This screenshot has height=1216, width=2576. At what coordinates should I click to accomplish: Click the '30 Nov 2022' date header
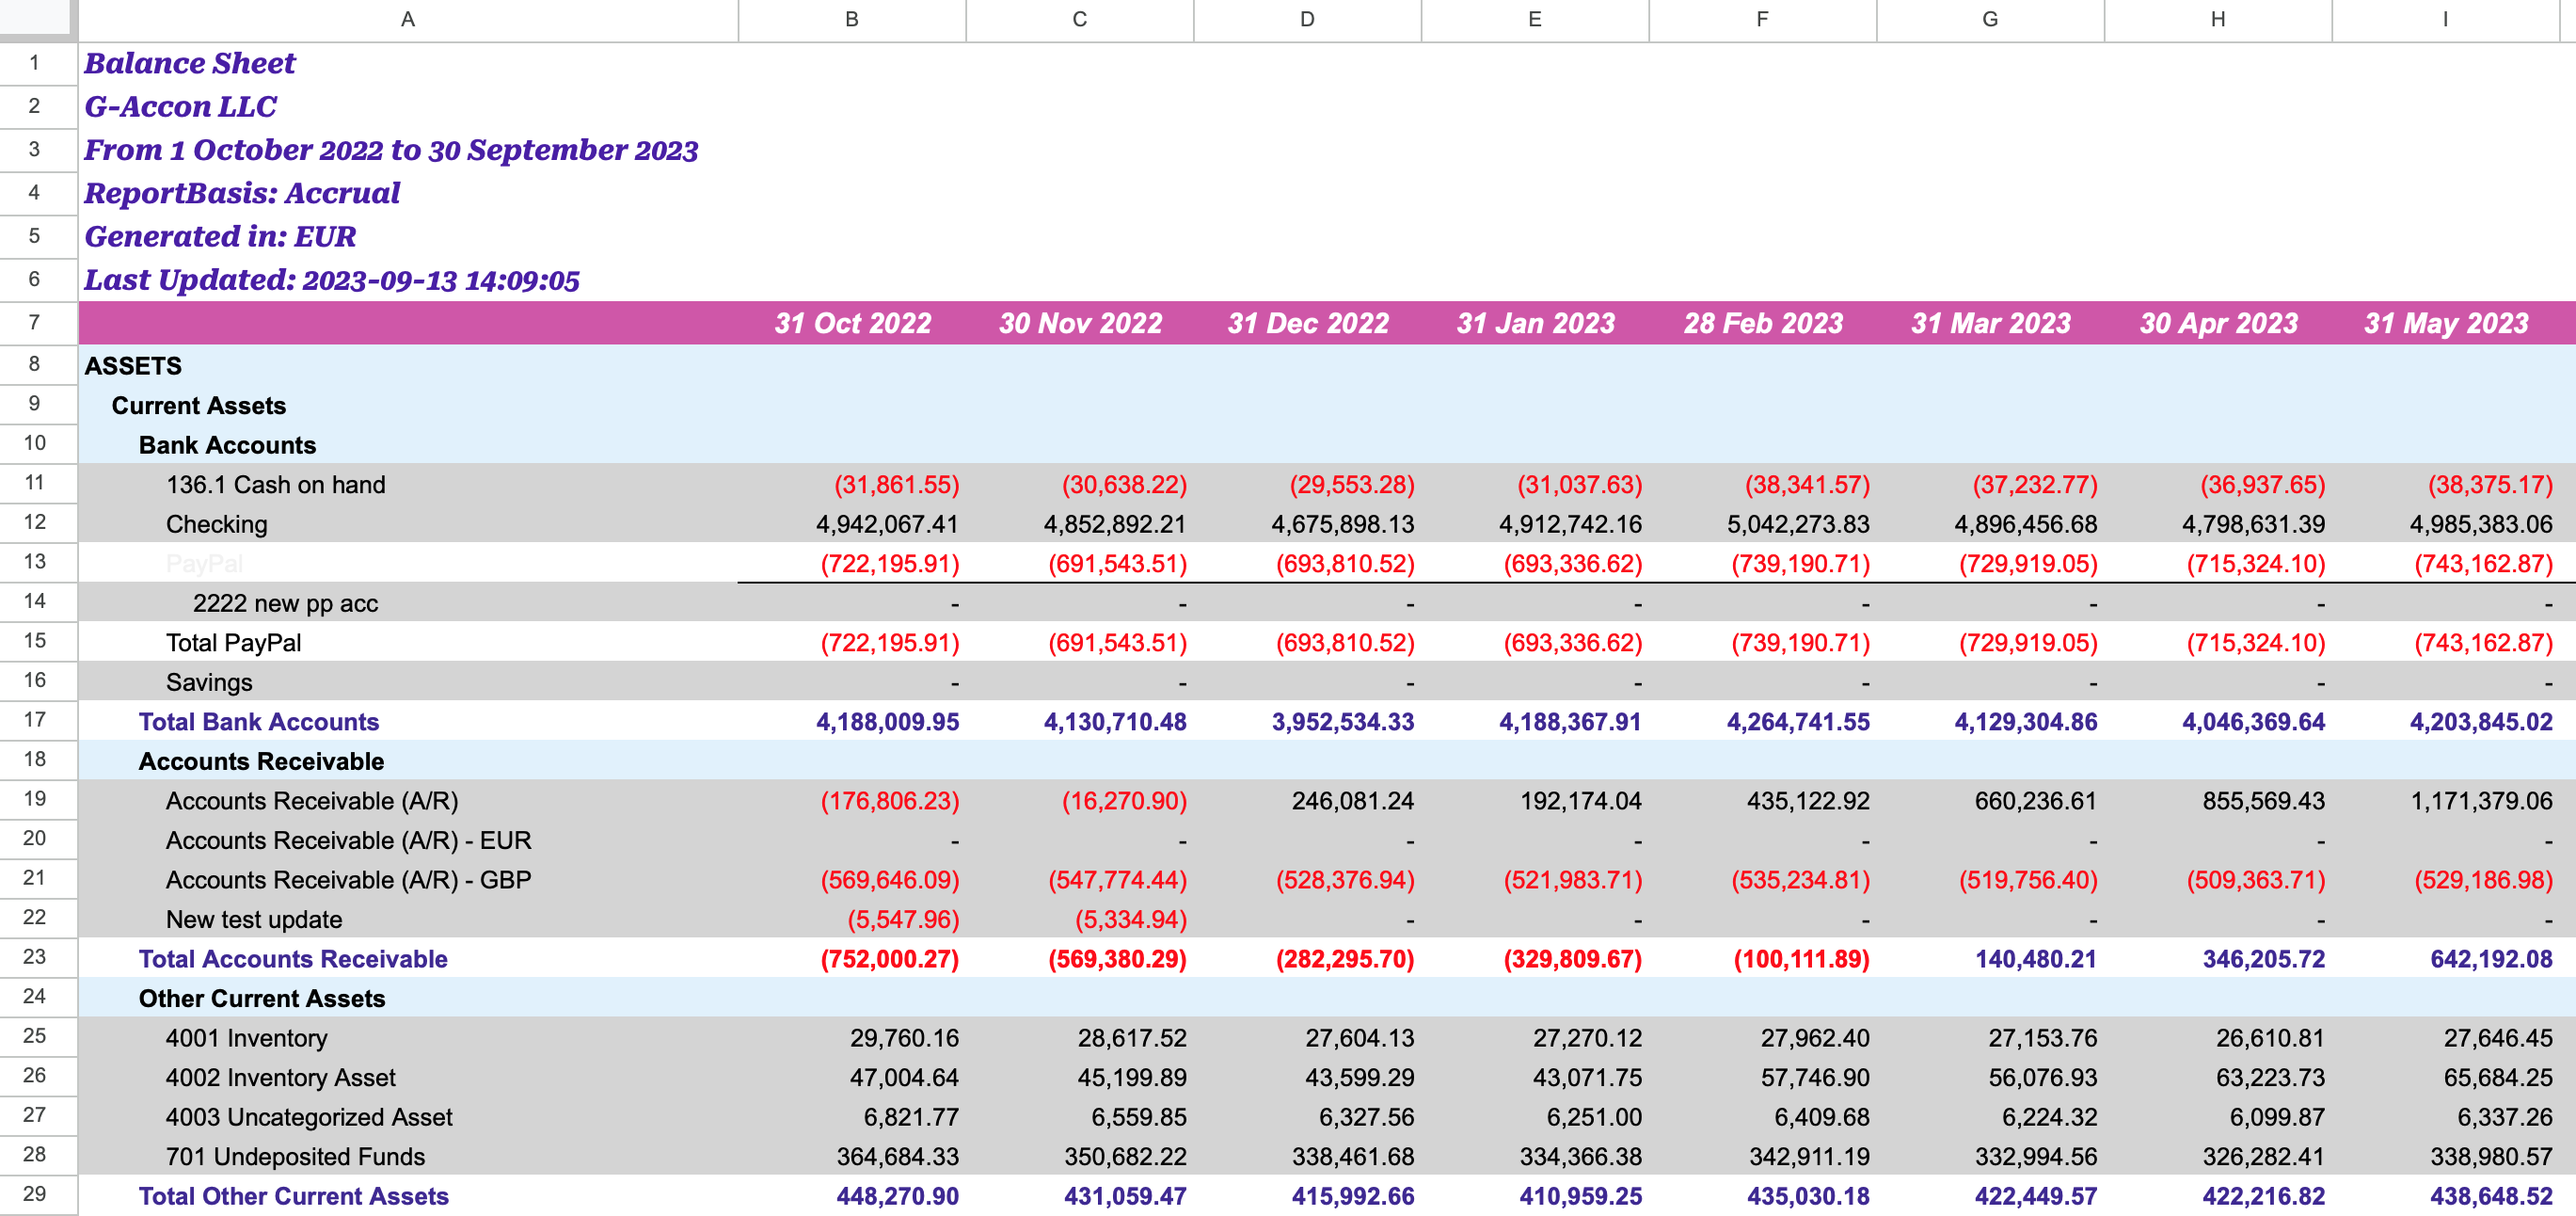click(1080, 323)
